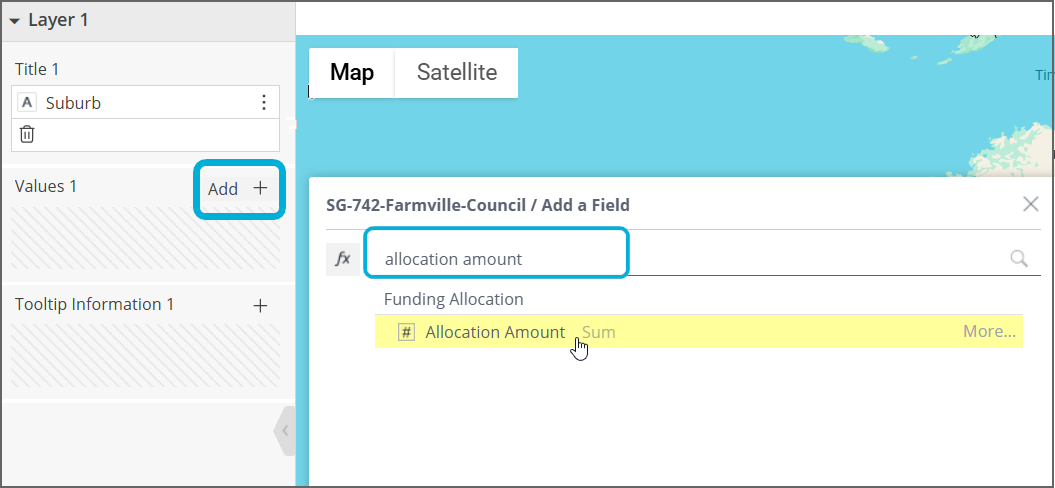Click the fx formula icon
The width and height of the screenshot is (1055, 488).
coord(342,259)
